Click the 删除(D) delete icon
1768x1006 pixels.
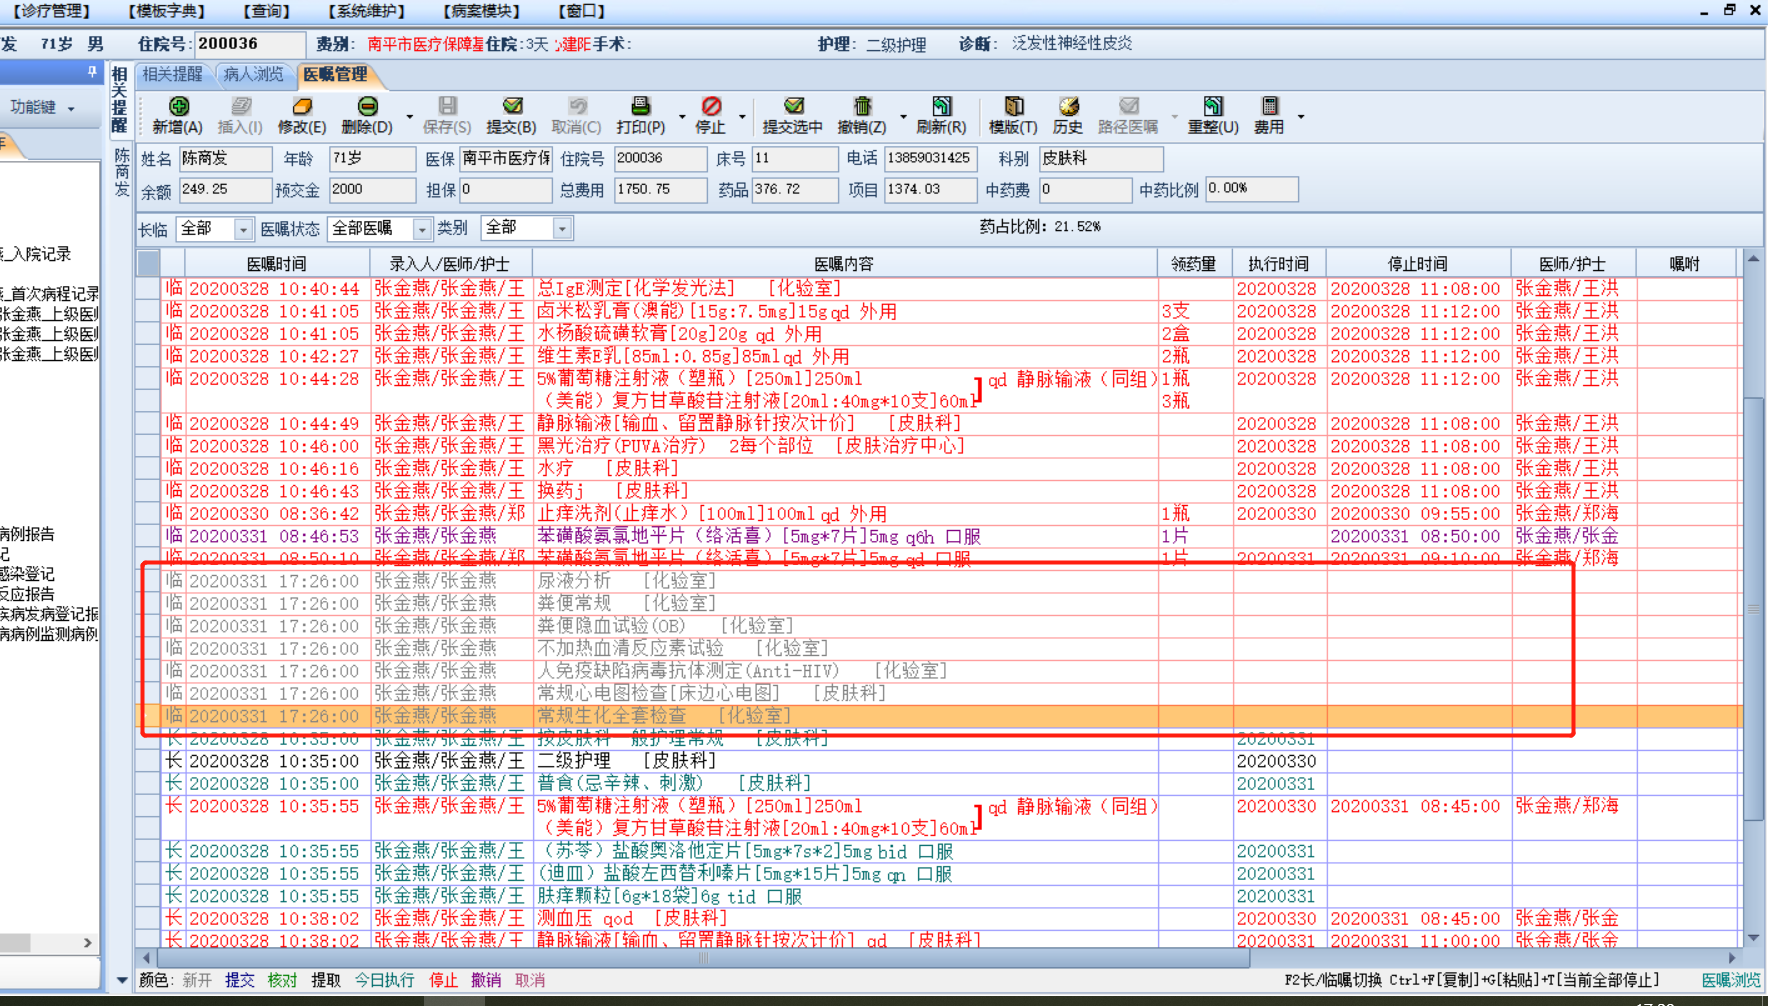[367, 106]
